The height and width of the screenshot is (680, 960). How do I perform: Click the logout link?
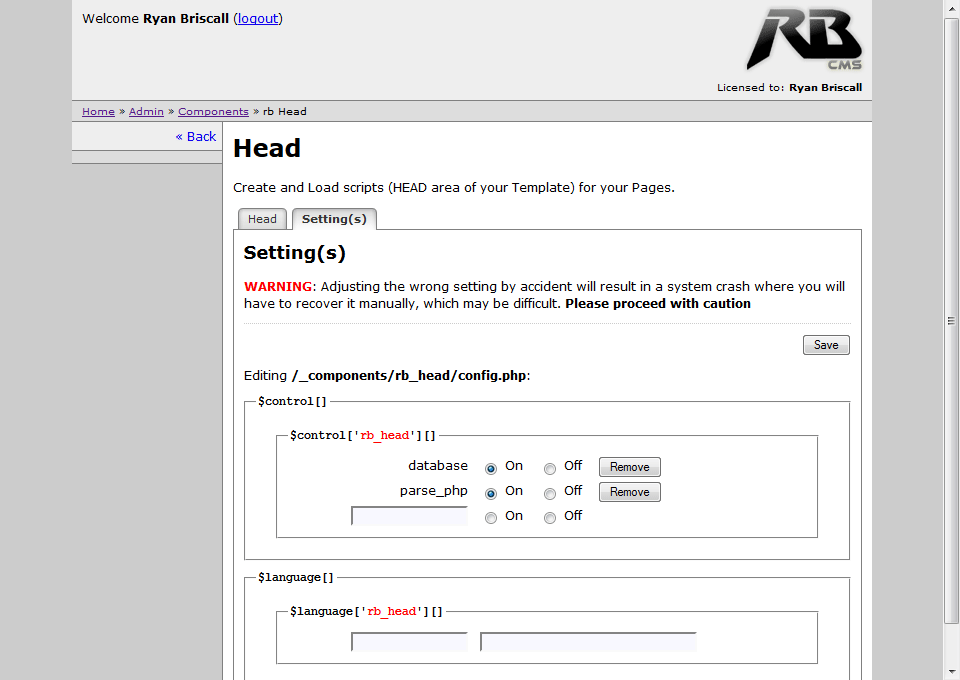(x=258, y=18)
